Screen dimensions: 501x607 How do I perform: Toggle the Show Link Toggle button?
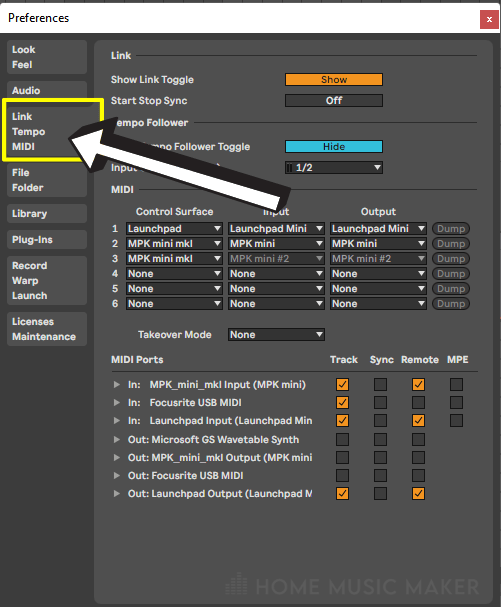(334, 79)
